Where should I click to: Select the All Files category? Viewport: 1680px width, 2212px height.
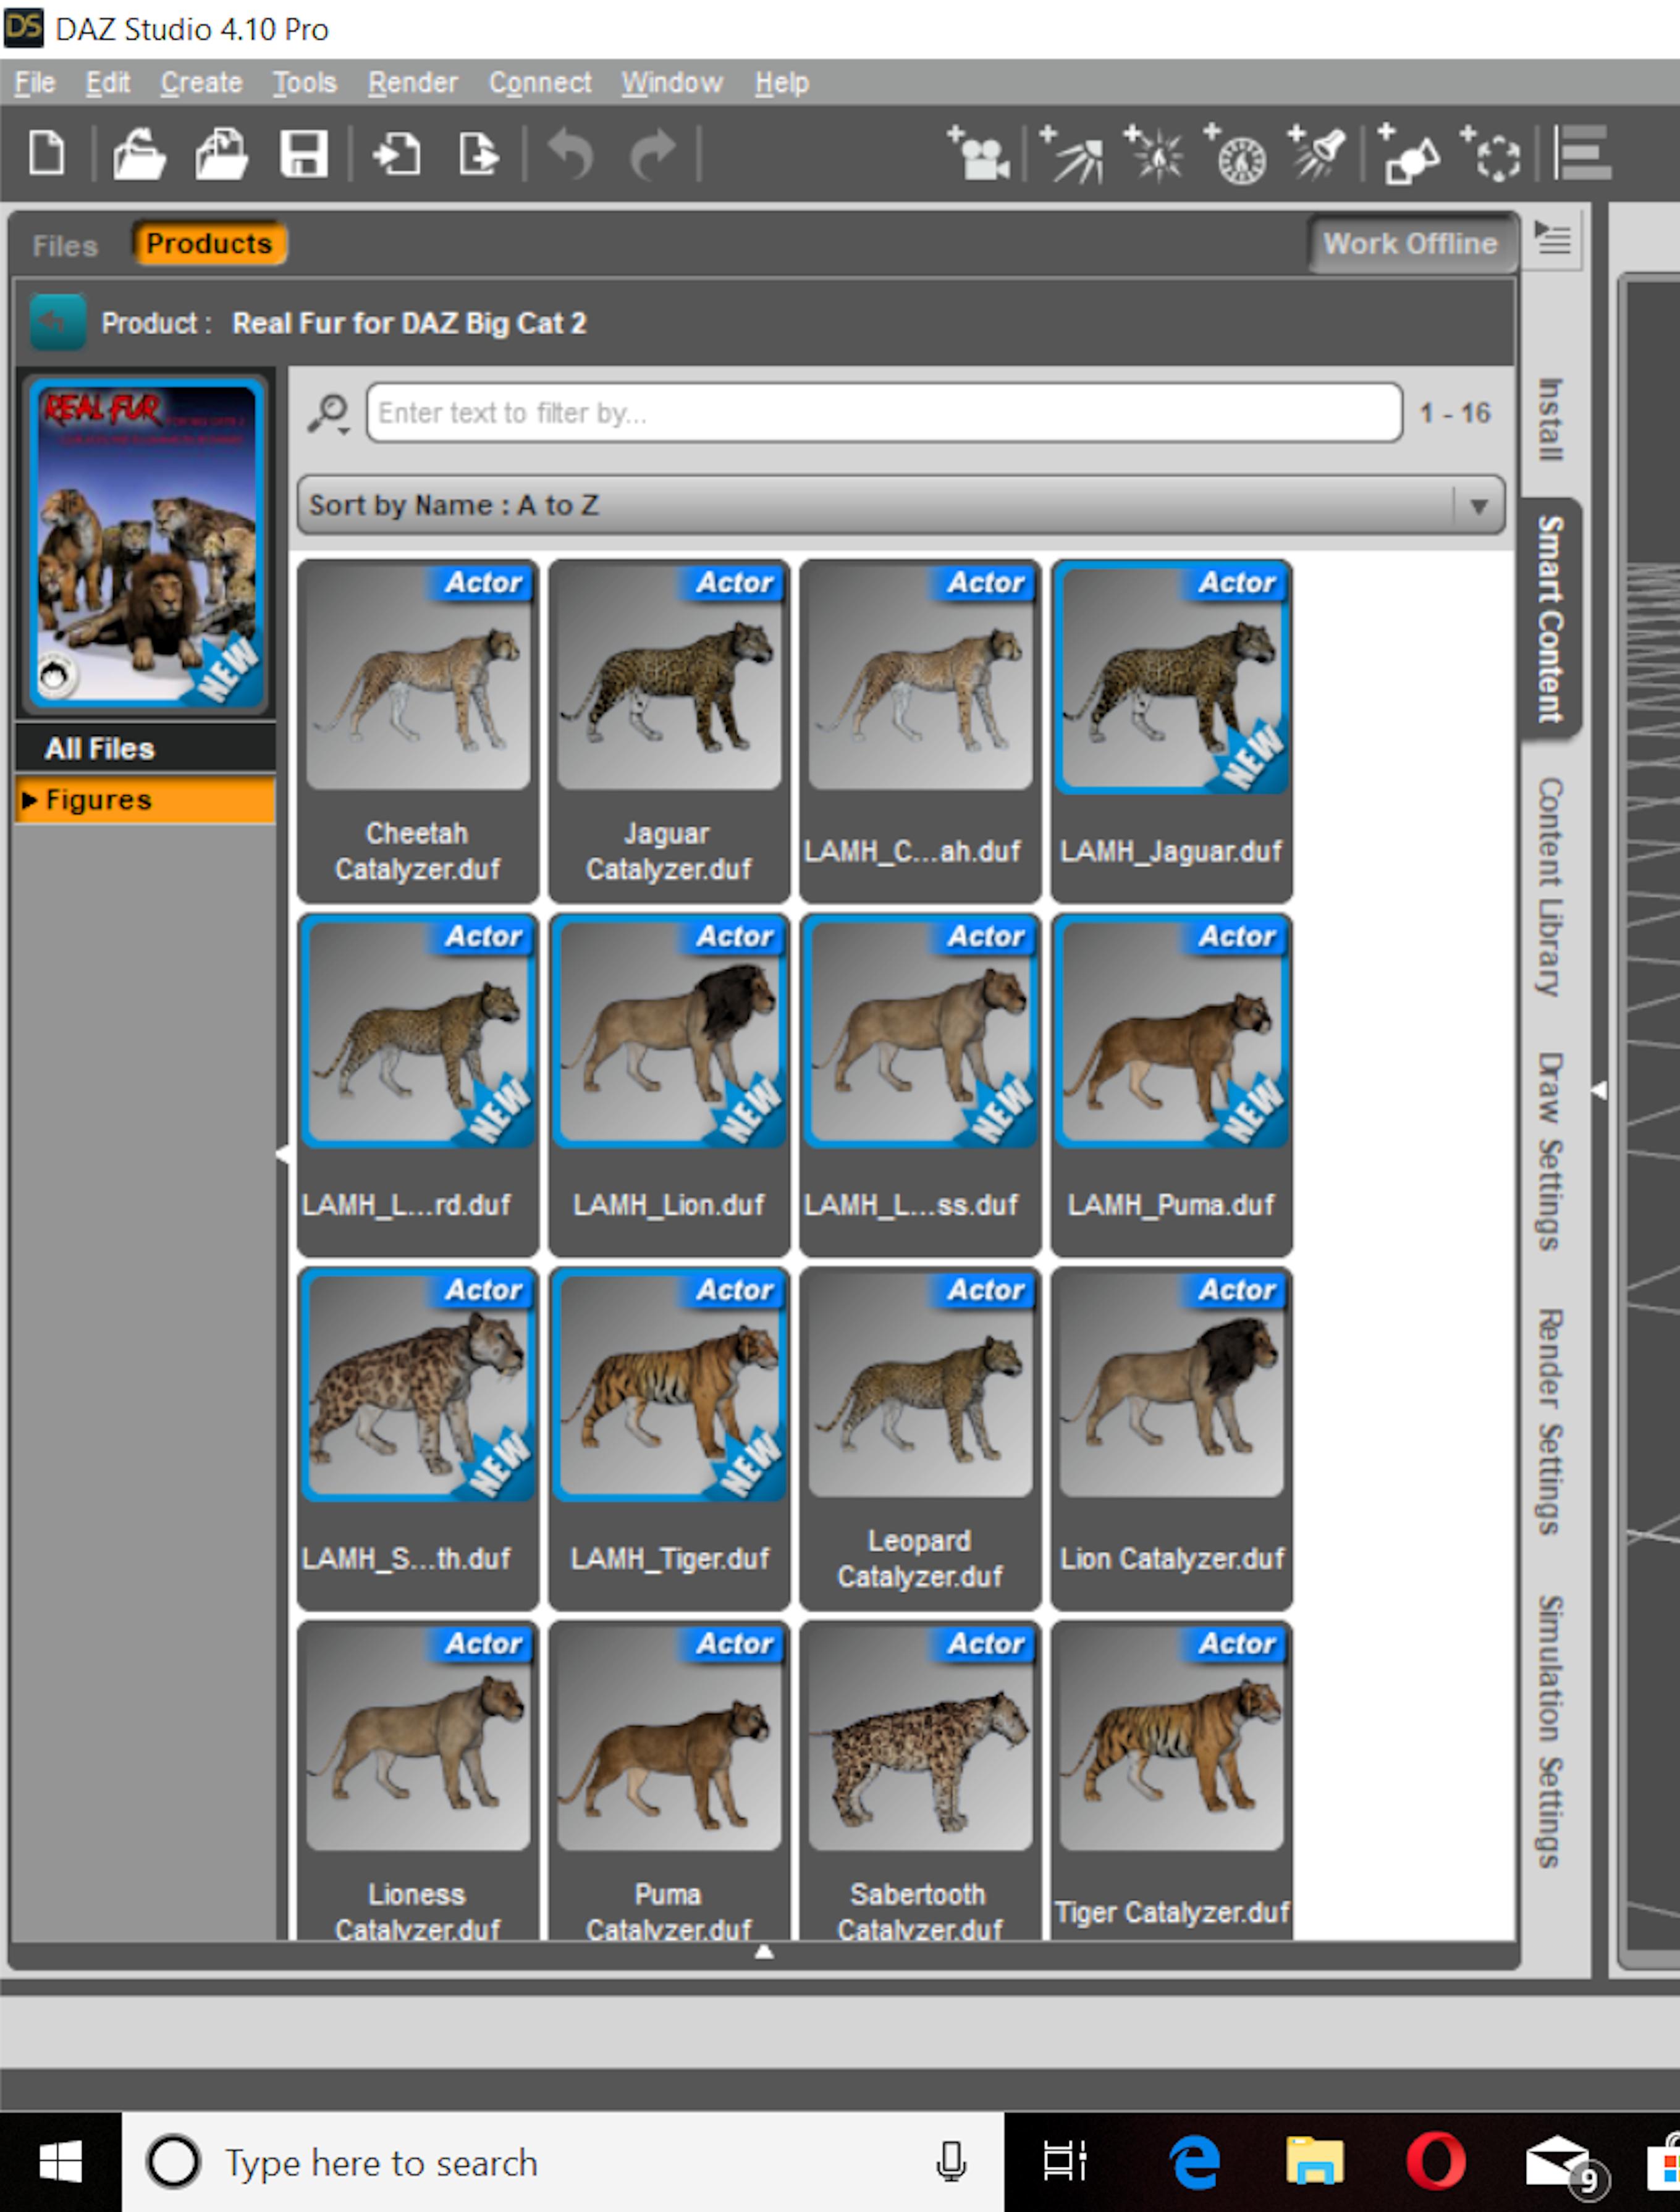(100, 749)
